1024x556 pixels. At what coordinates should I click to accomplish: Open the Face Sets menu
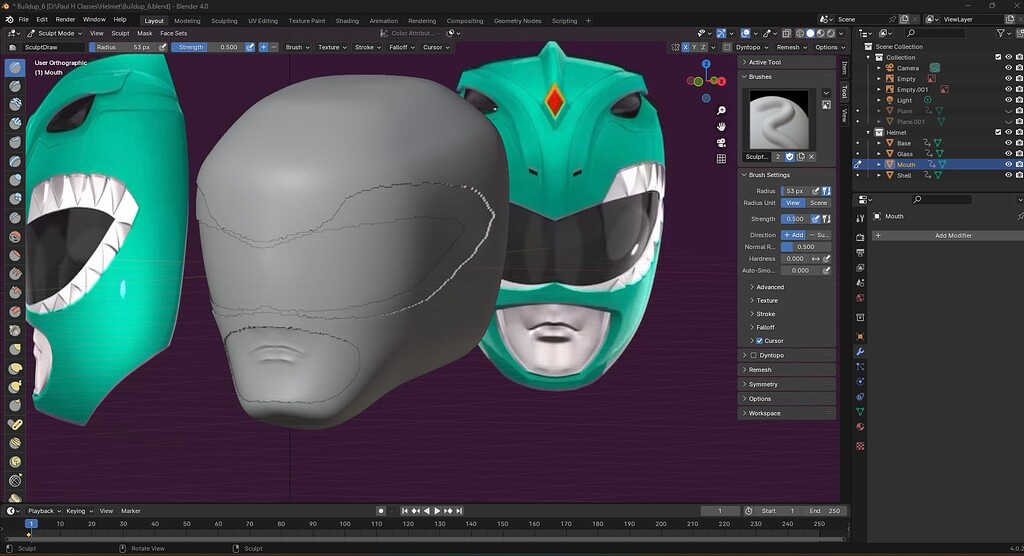(173, 33)
